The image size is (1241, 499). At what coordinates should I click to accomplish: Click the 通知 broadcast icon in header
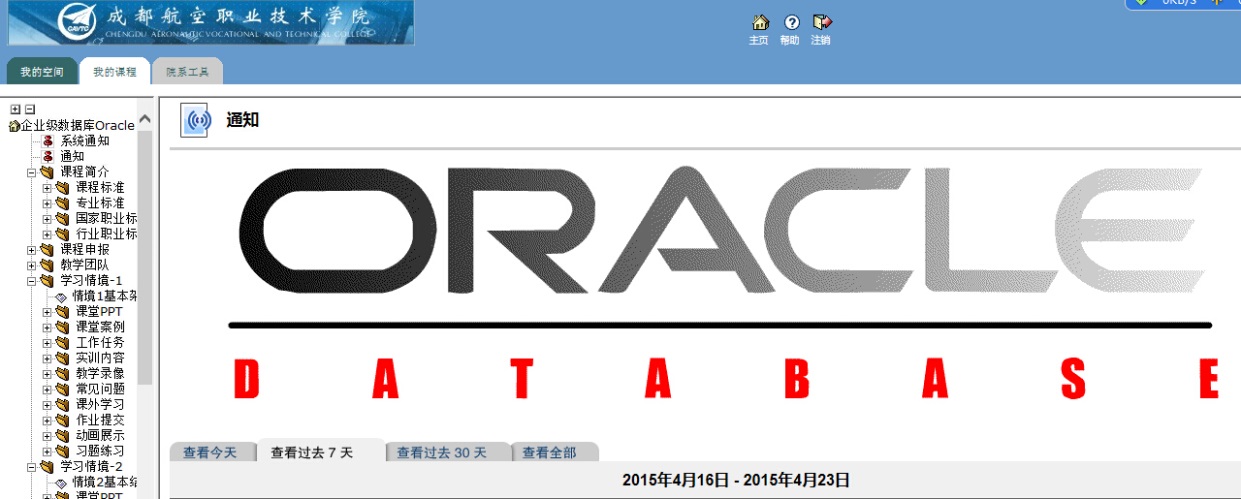click(197, 121)
